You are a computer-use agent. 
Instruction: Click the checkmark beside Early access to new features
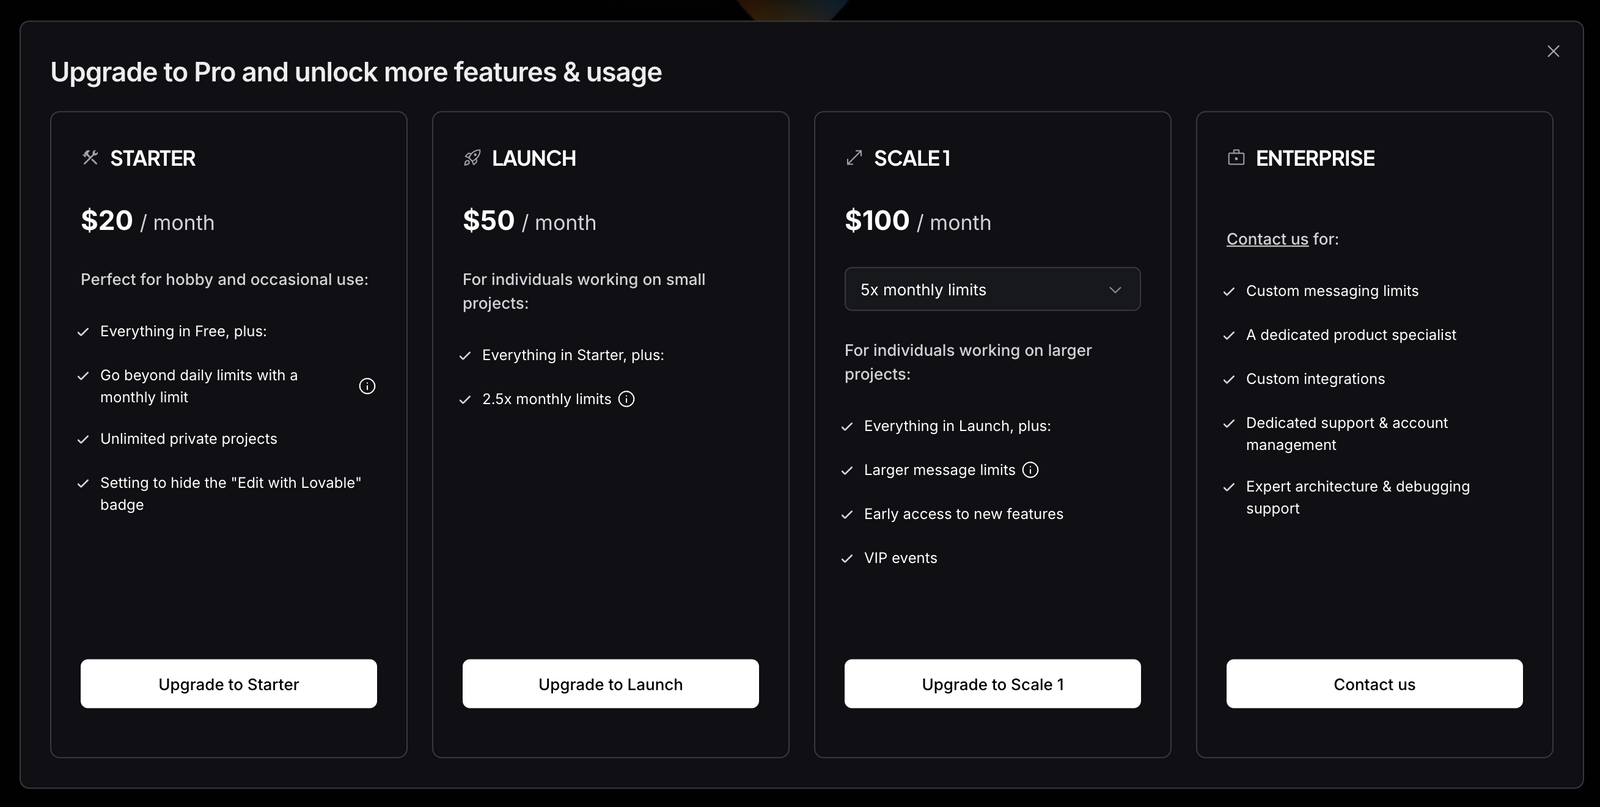pos(846,513)
